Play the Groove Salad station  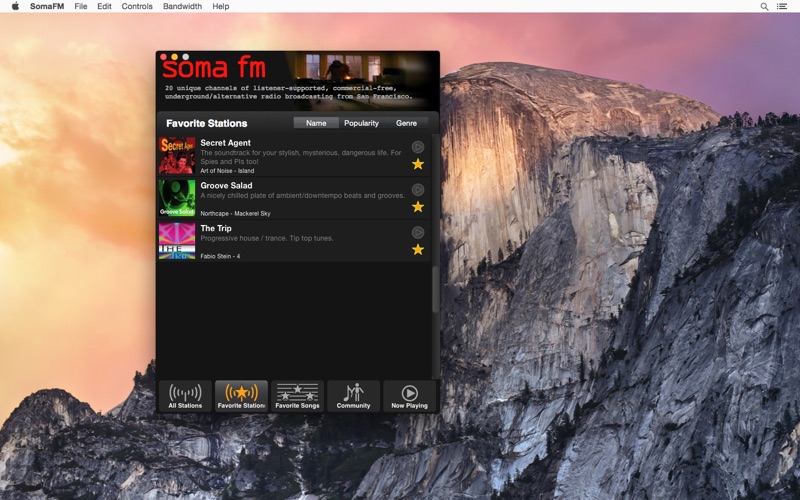(418, 190)
